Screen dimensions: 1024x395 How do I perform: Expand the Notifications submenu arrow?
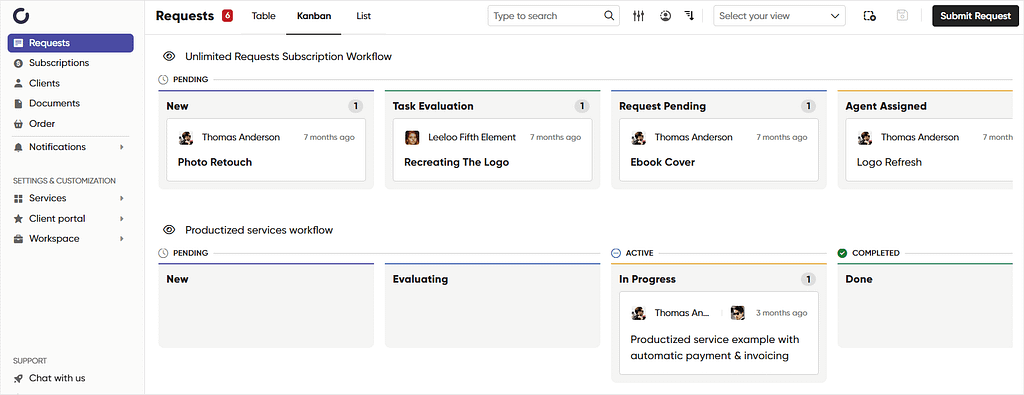click(121, 147)
